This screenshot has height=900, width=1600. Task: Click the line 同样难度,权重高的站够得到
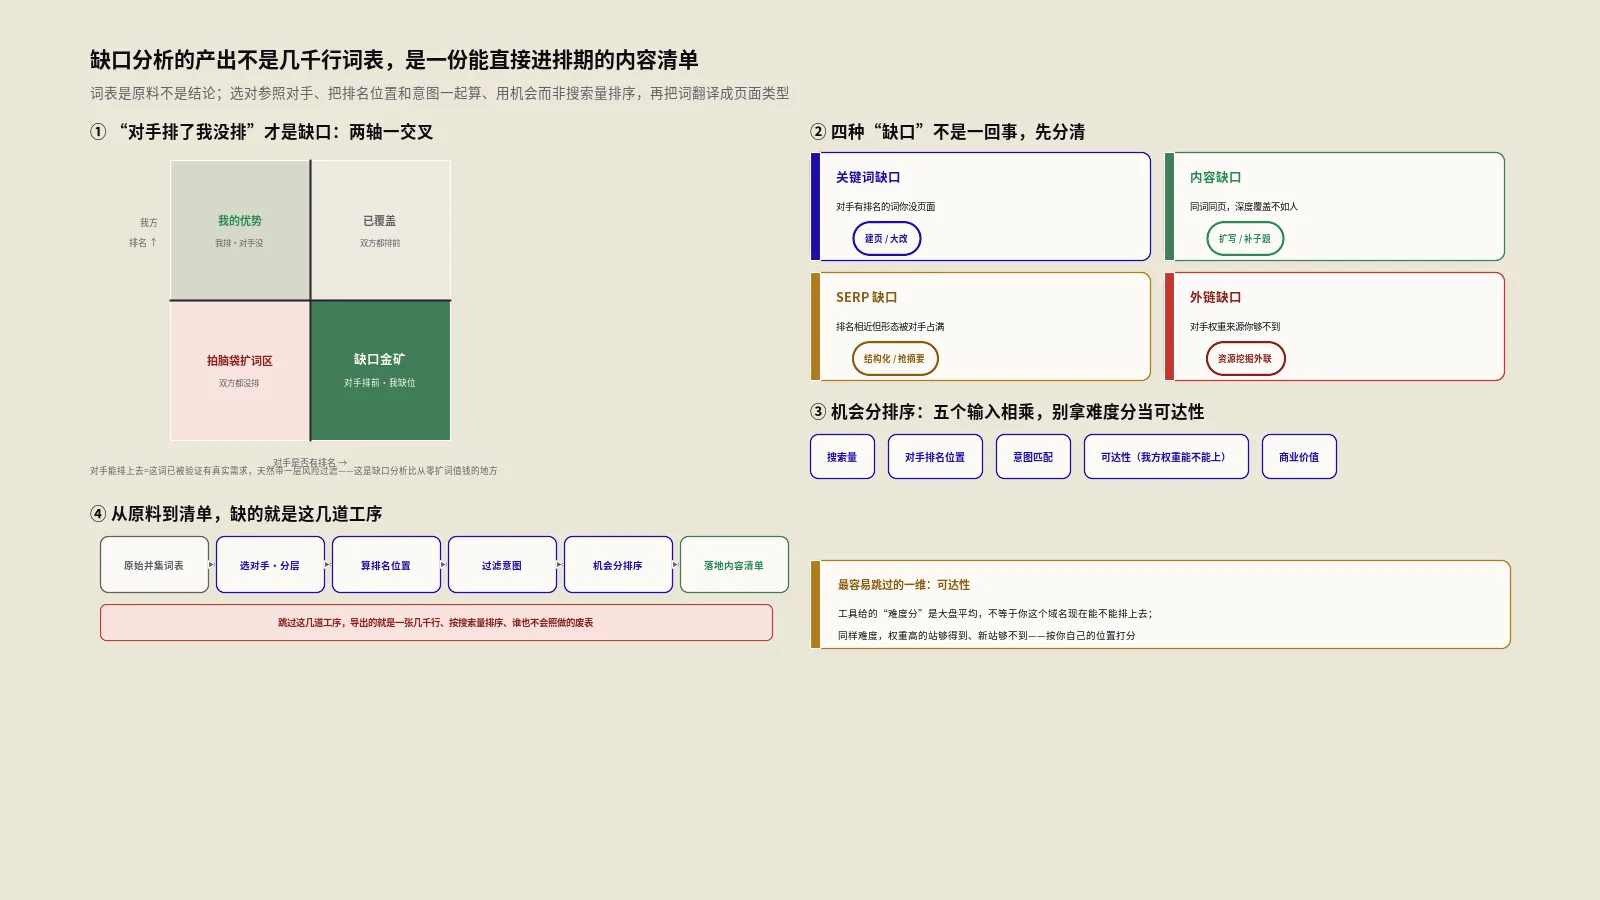(987, 636)
